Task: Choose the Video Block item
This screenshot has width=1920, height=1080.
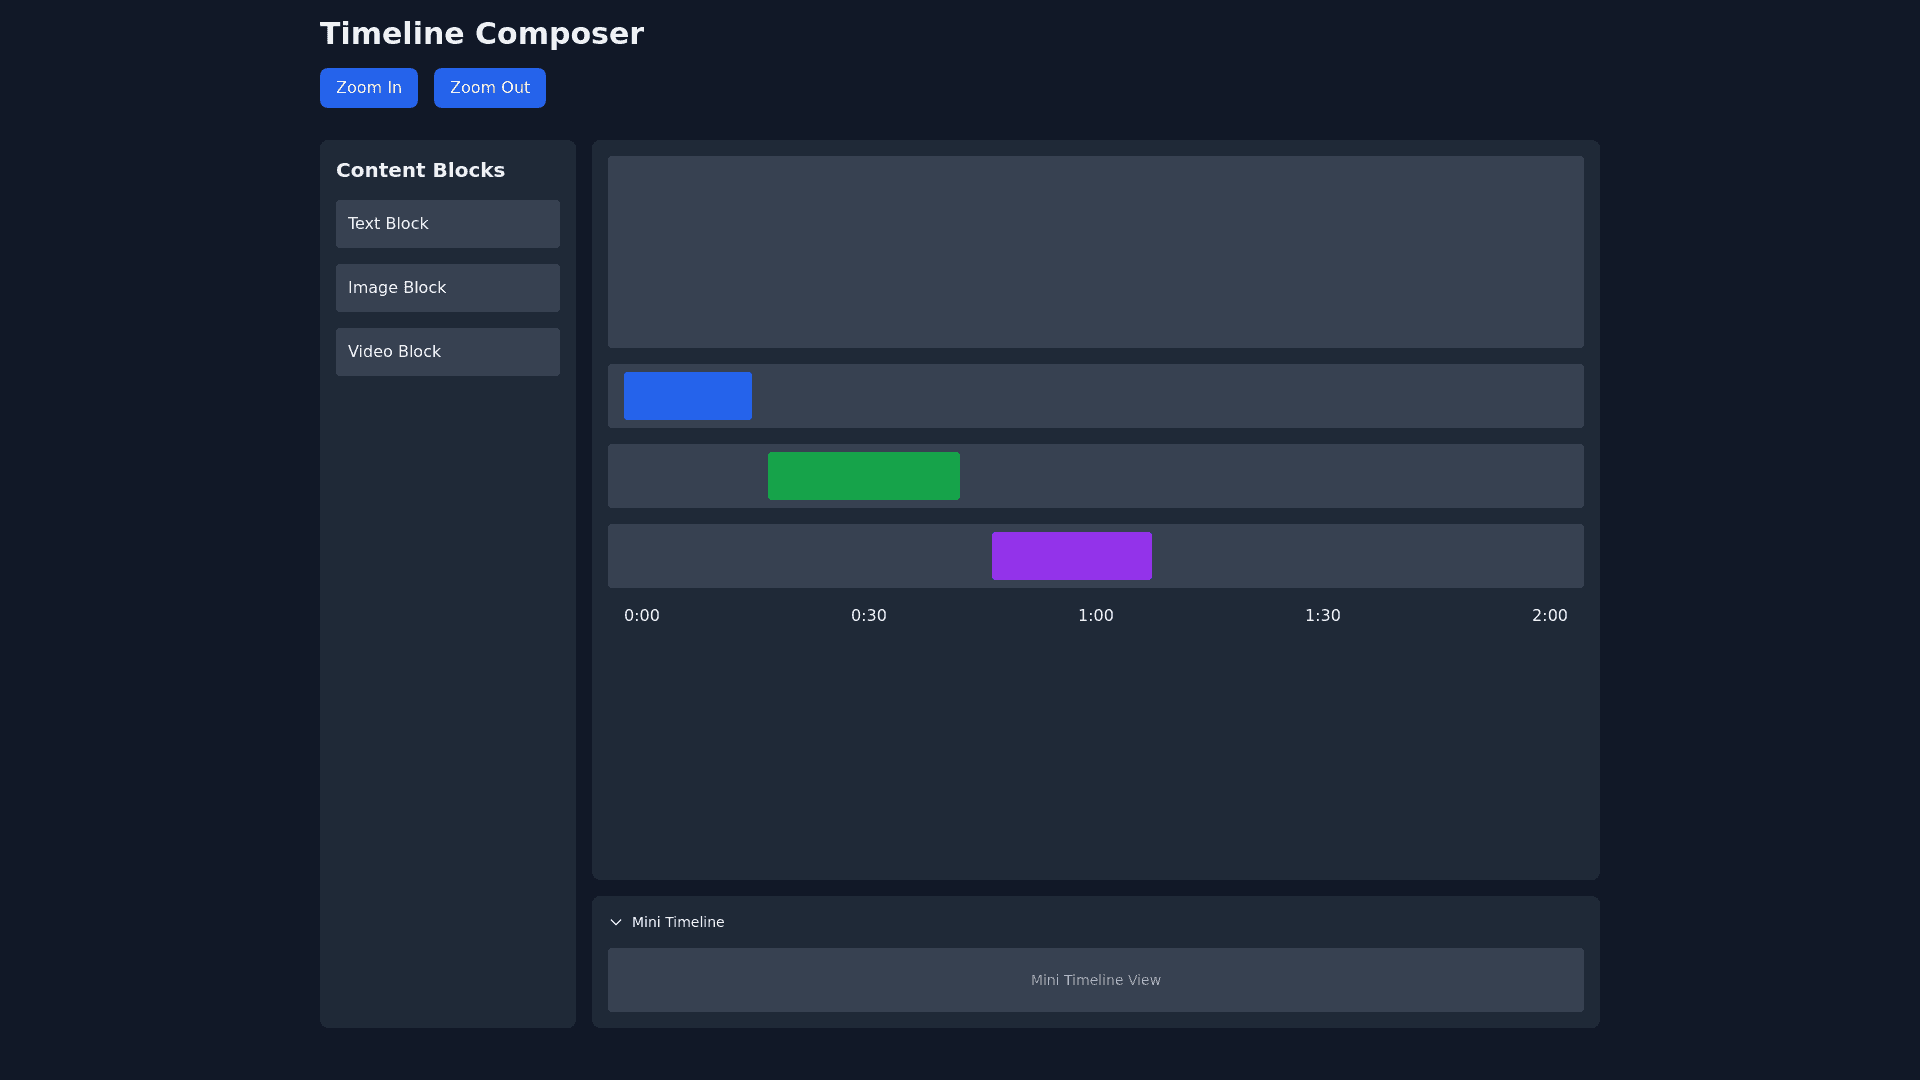Action: point(447,352)
